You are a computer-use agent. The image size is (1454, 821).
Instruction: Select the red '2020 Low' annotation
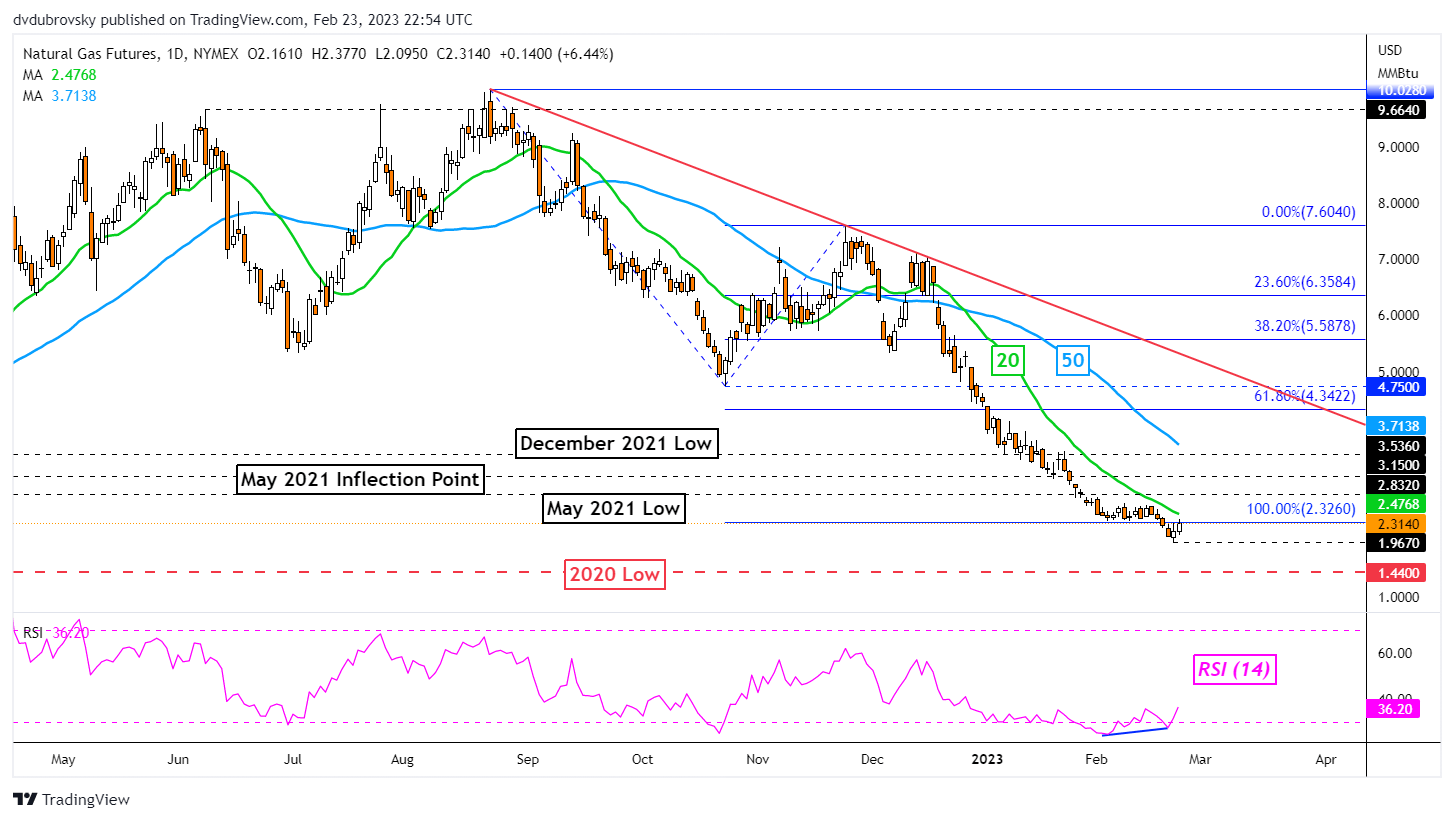(614, 574)
